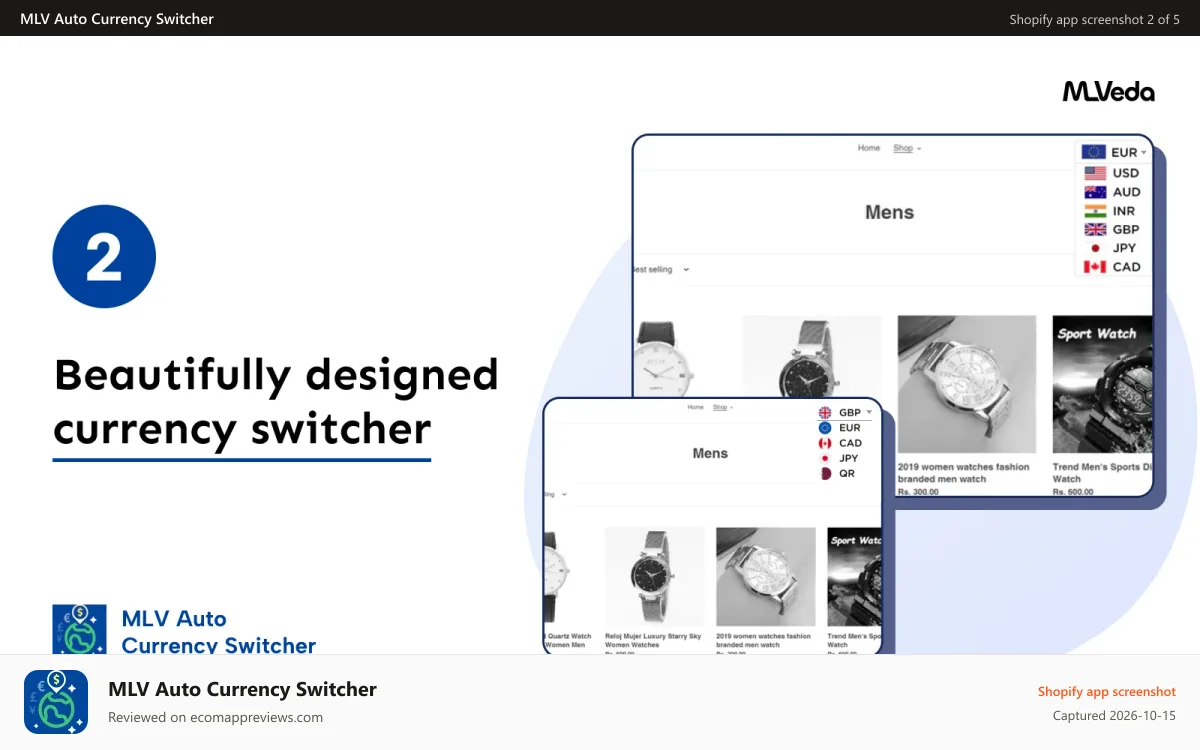Open the starry black watch thumbnail in large preview
The height and width of the screenshot is (750, 1200).
click(x=812, y=357)
